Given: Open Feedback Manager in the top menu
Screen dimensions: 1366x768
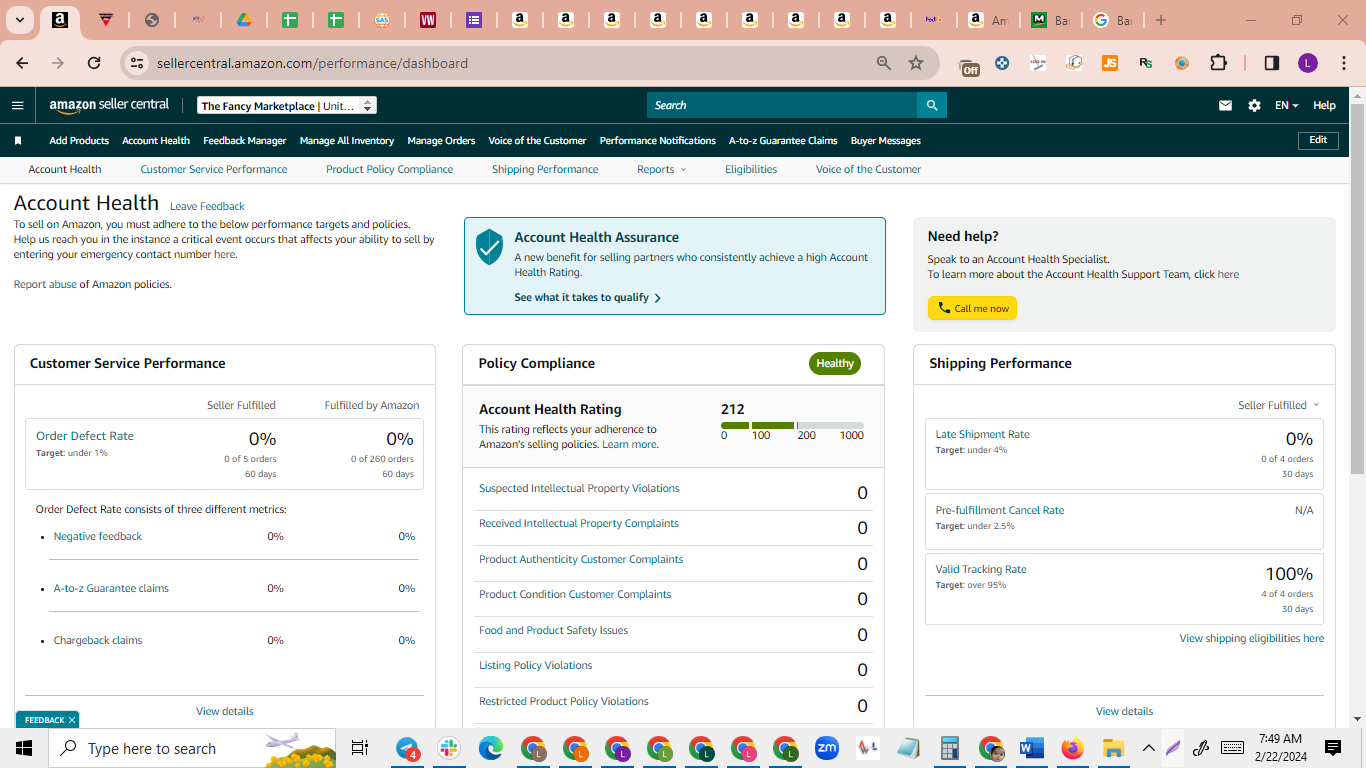Looking at the screenshot, I should 244,141.
